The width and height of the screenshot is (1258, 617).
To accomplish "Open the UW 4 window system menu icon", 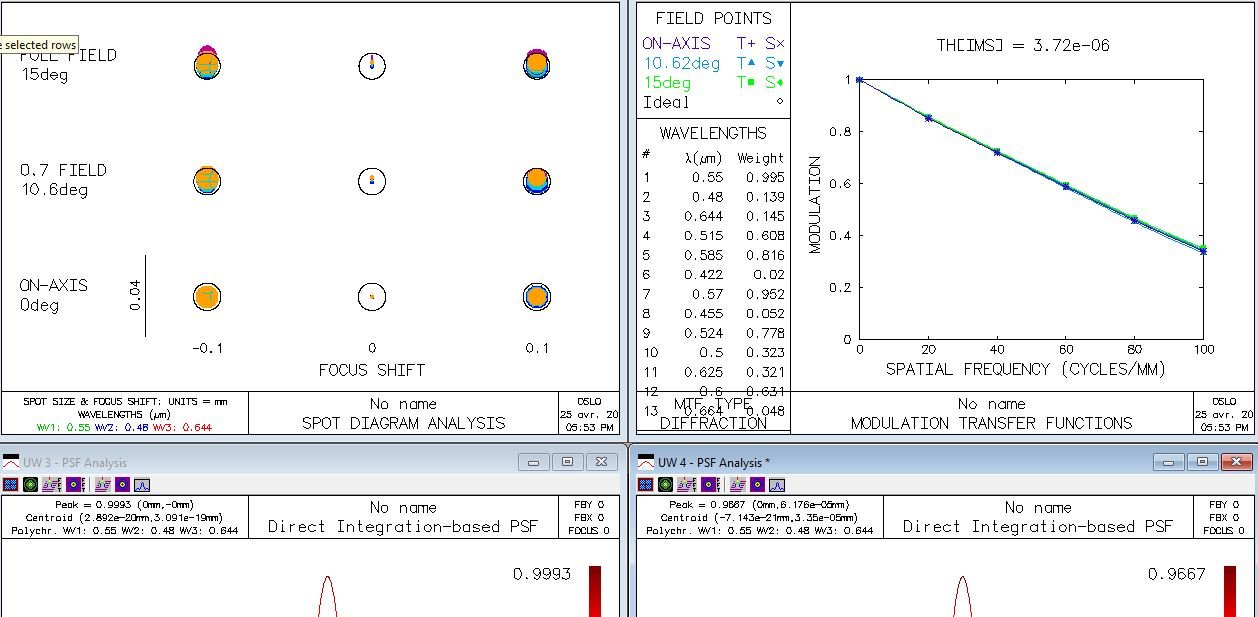I will [x=647, y=462].
